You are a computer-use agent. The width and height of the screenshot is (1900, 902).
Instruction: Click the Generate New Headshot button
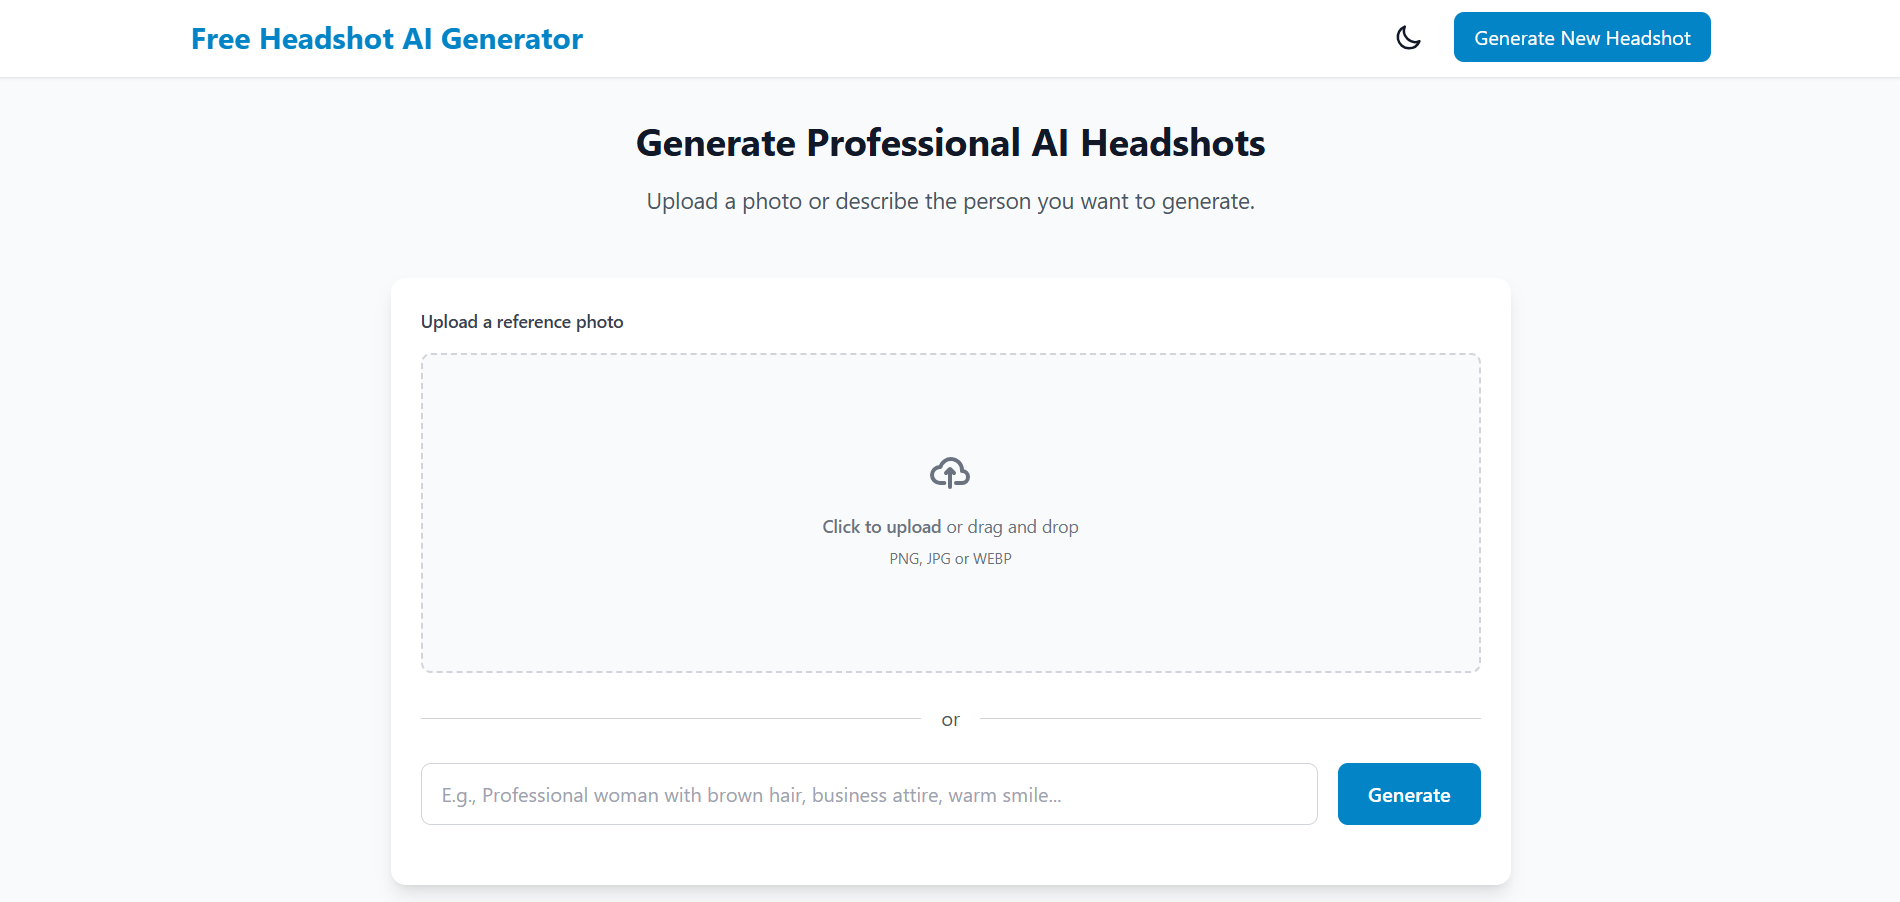(x=1581, y=37)
